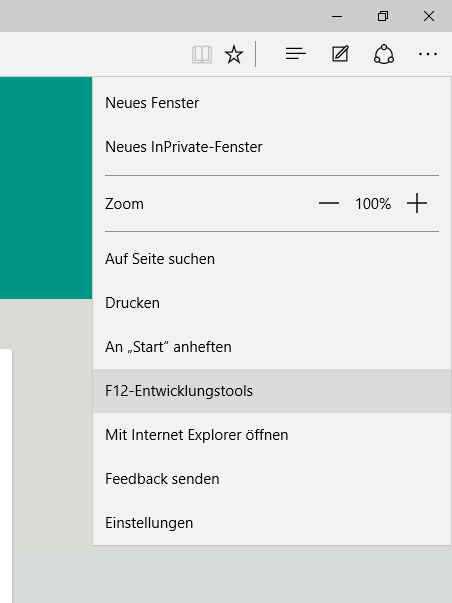The width and height of the screenshot is (452, 603).
Task: Open F12-Entwicklungstools
Action: 272,391
